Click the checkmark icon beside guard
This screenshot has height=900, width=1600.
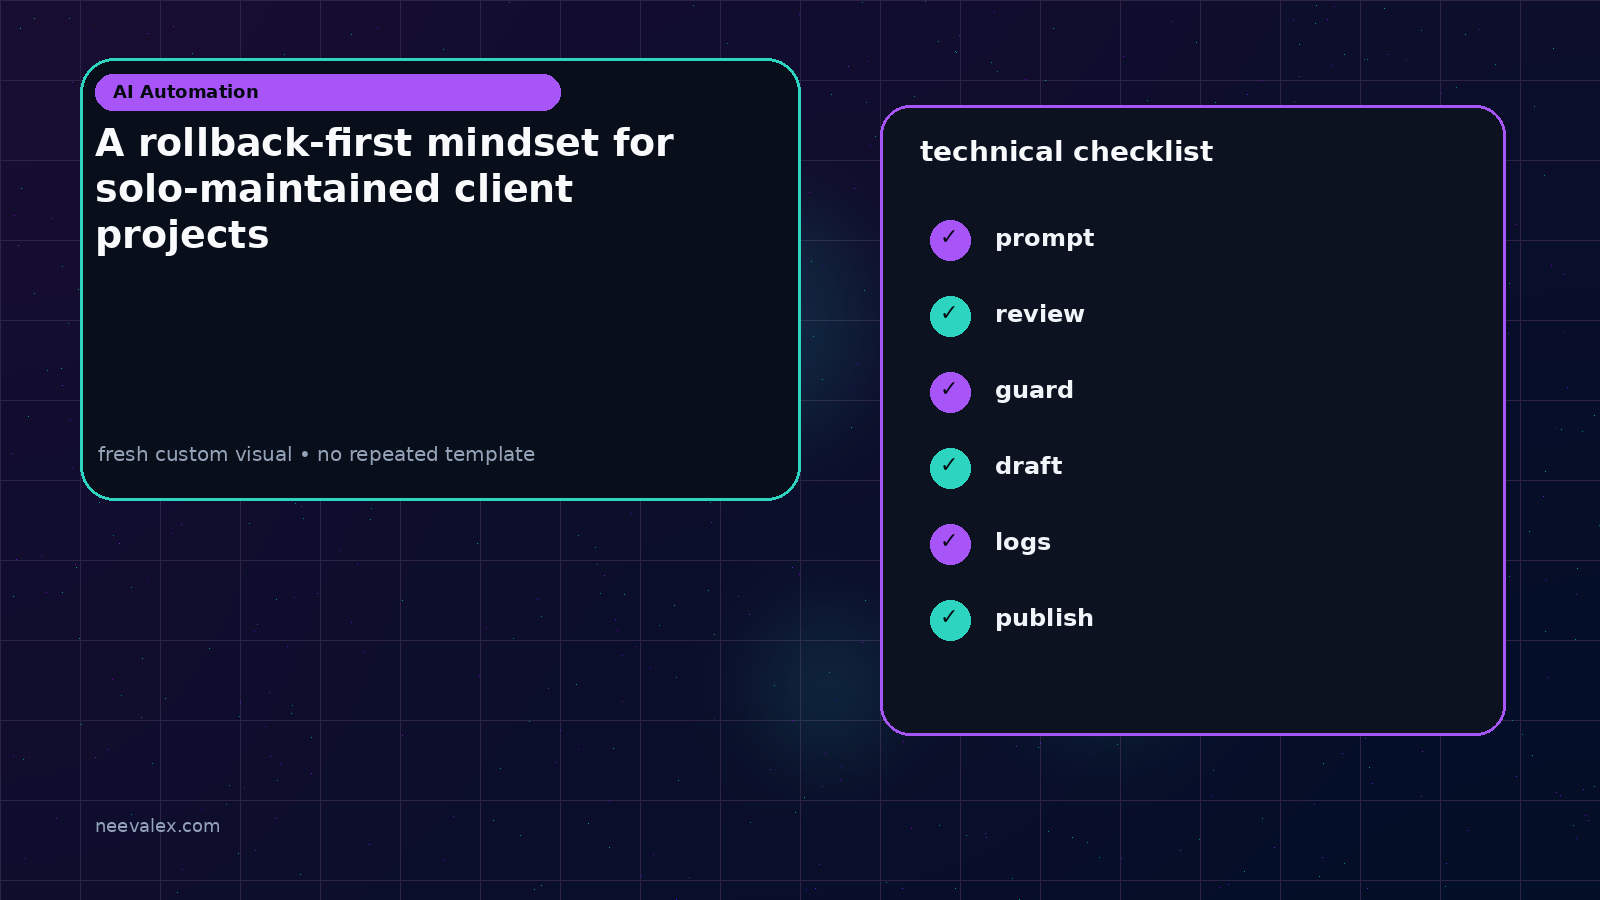950,392
